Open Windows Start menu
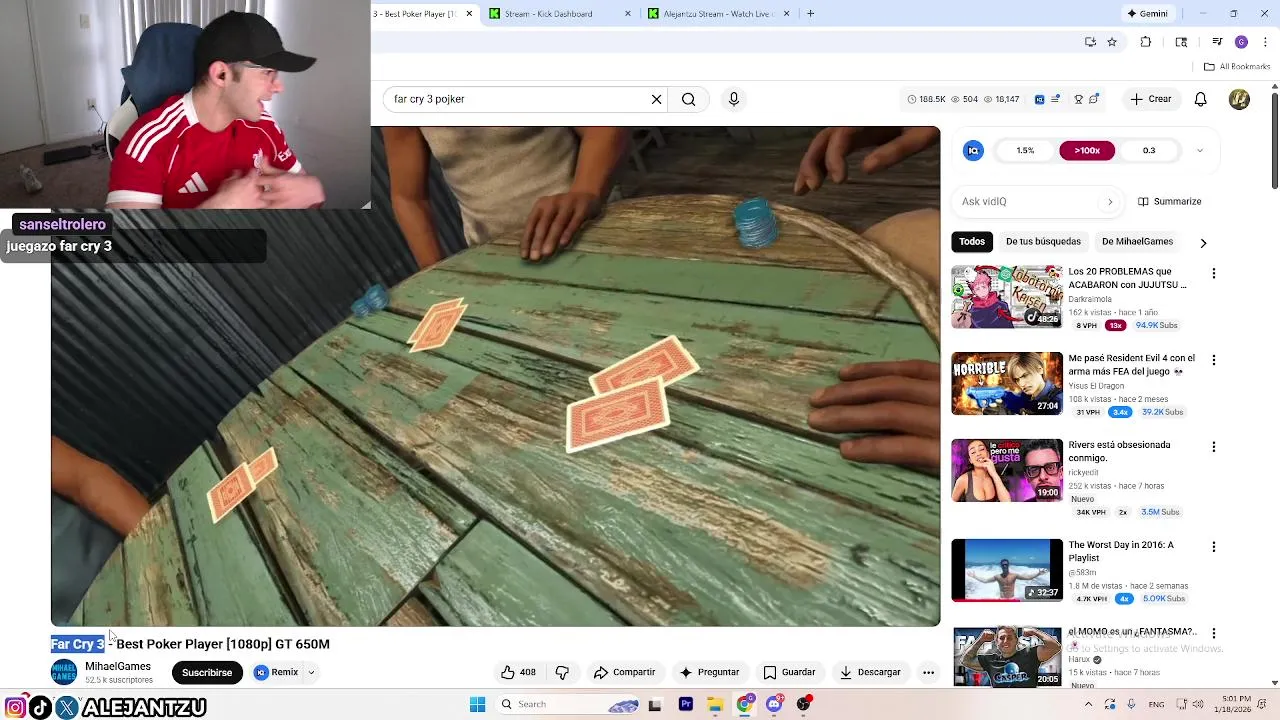 pos(477,704)
